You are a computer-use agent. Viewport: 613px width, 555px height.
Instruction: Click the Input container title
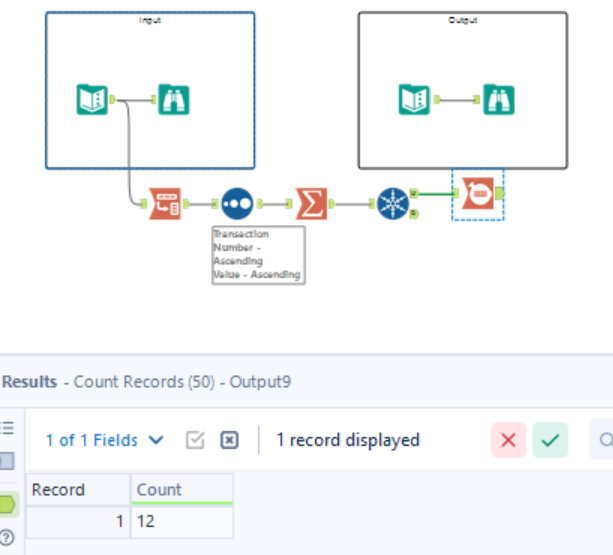pos(150,20)
